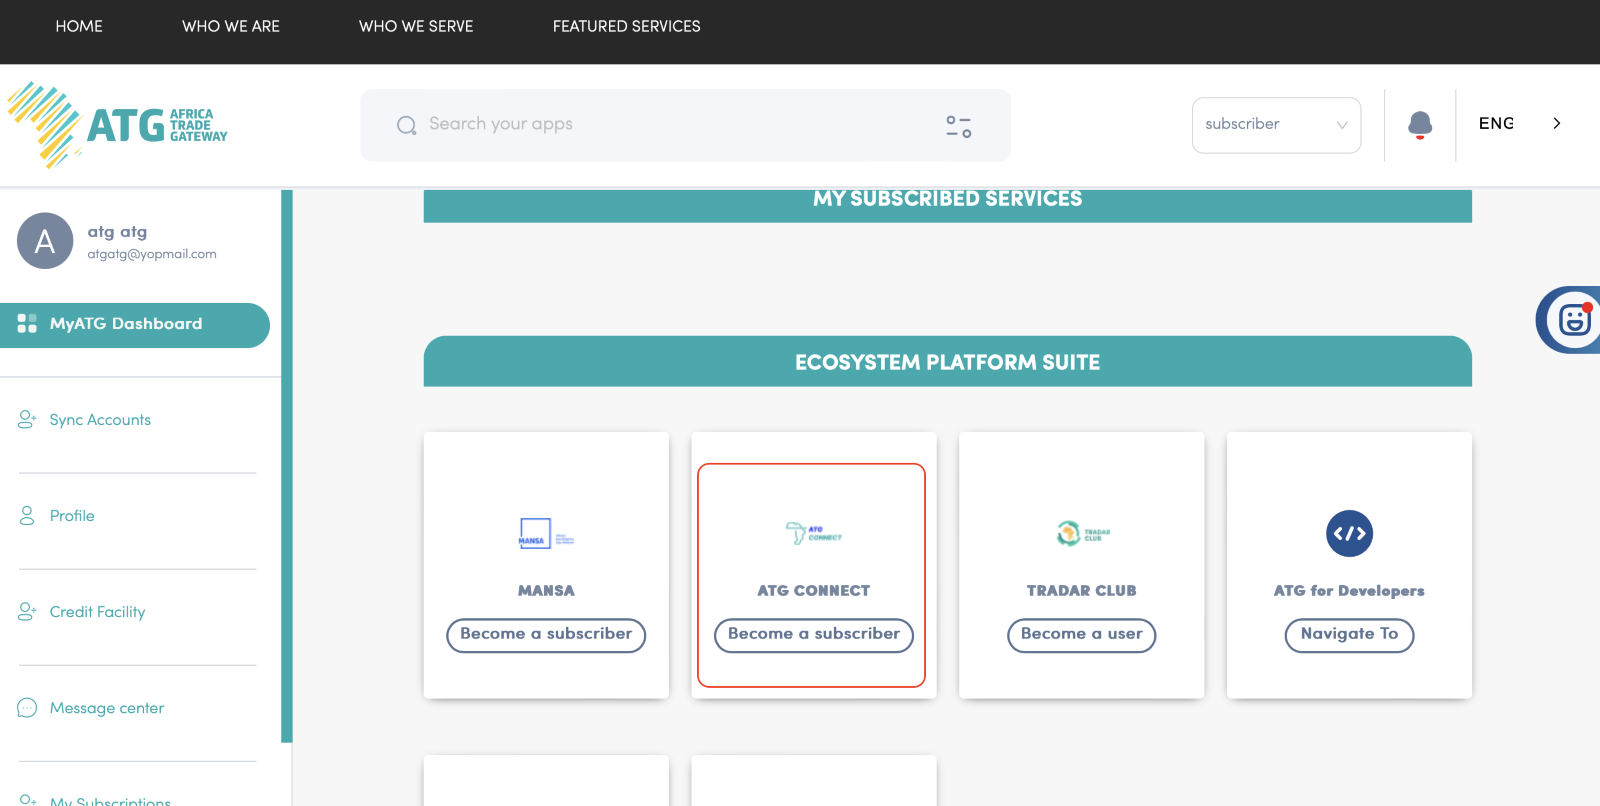
Task: Open the search filter options icon
Action: pos(958,126)
